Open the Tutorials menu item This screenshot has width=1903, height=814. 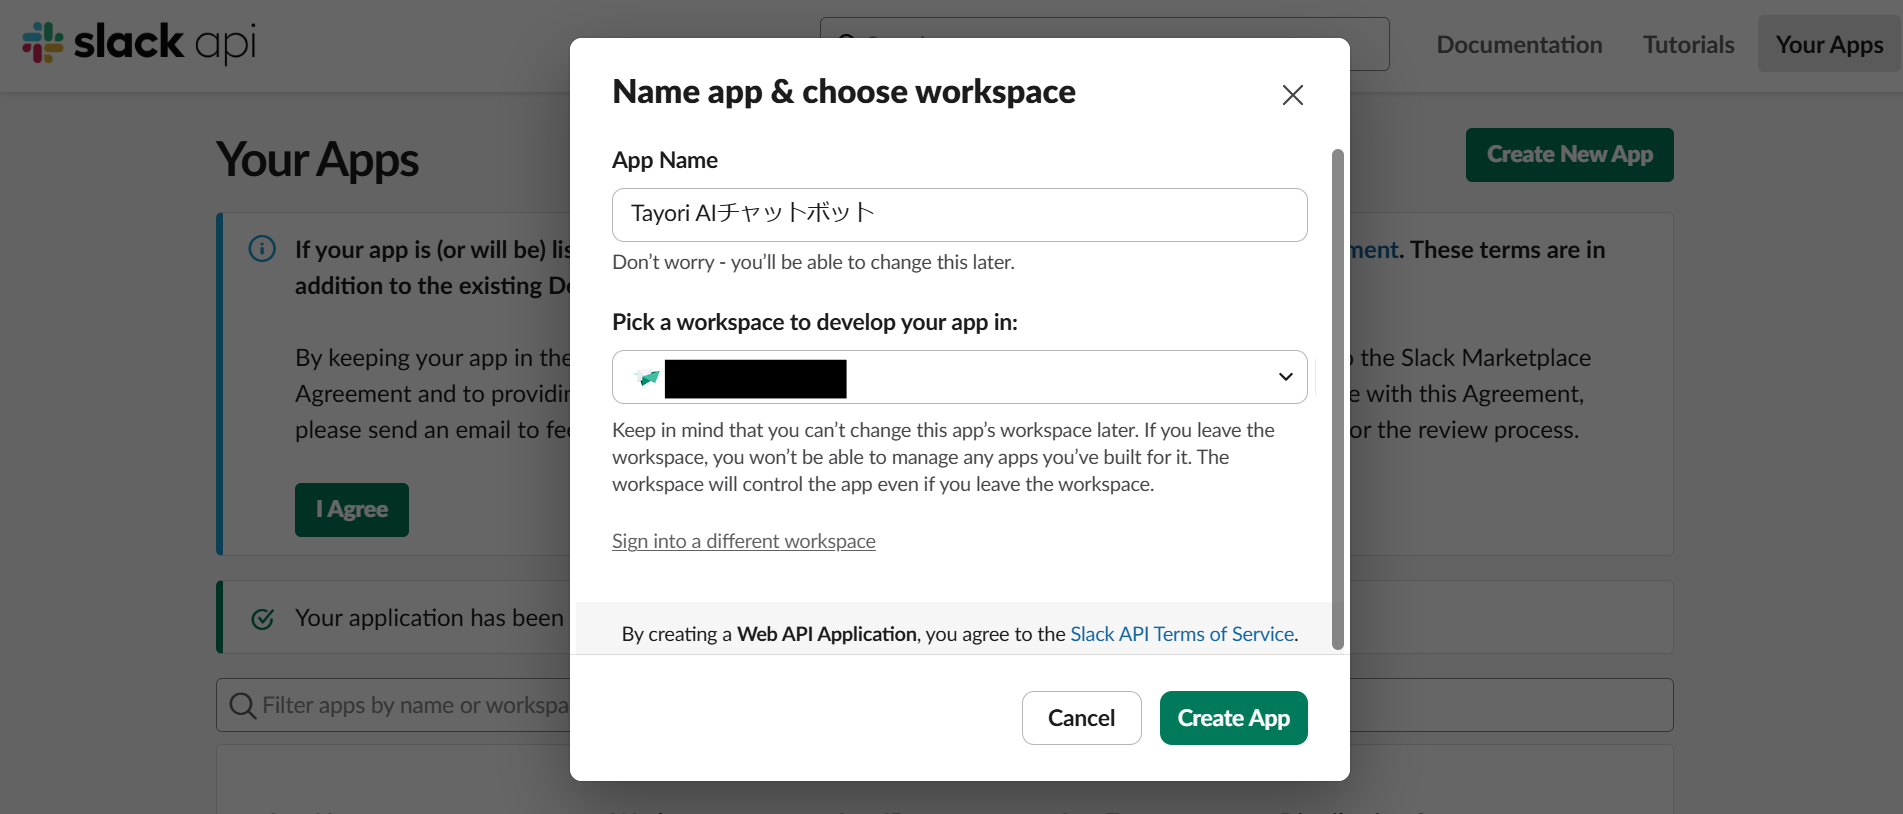click(1688, 45)
